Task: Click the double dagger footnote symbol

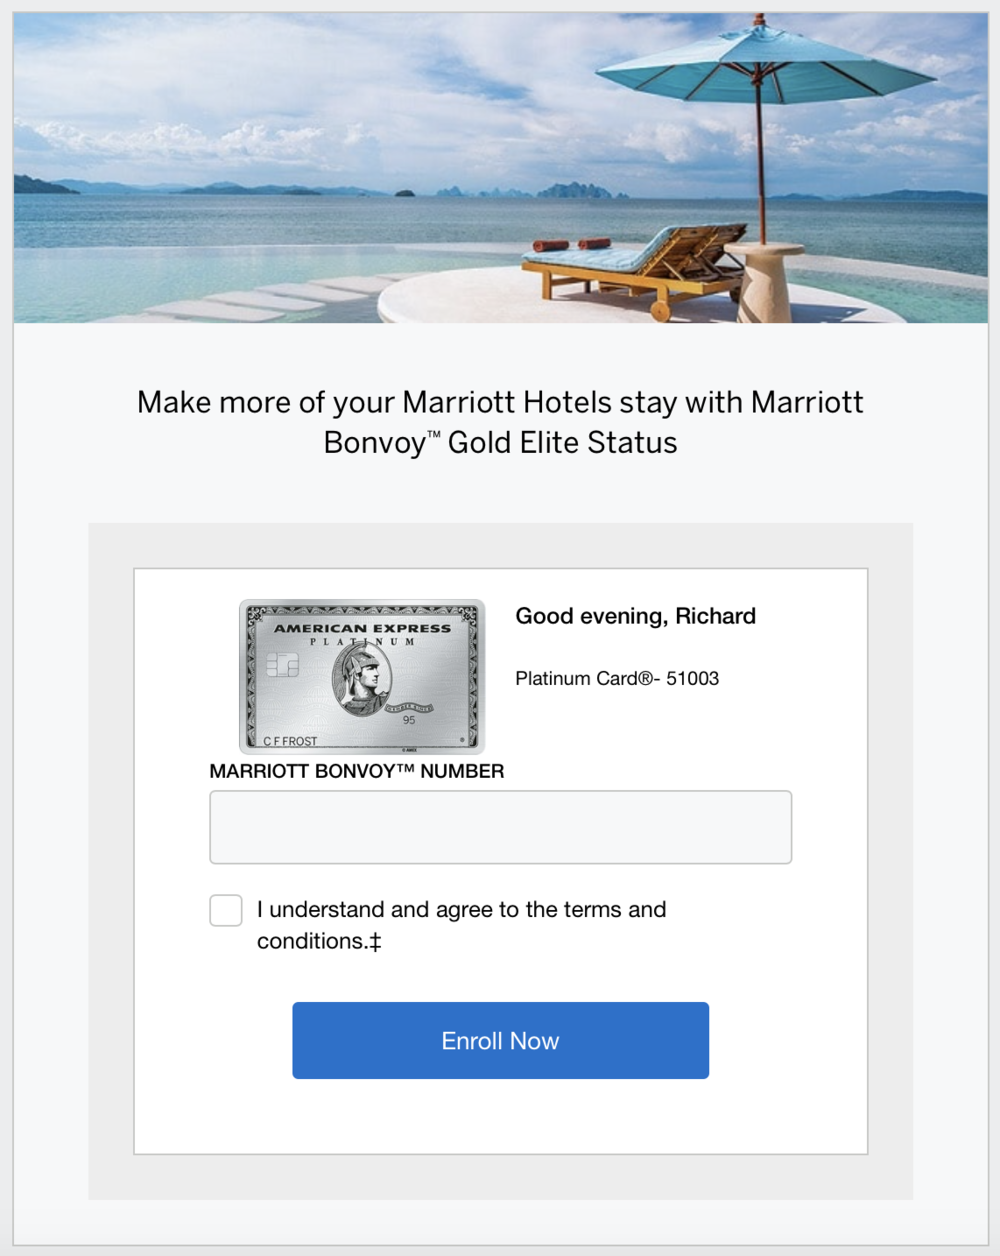Action: click(x=375, y=942)
